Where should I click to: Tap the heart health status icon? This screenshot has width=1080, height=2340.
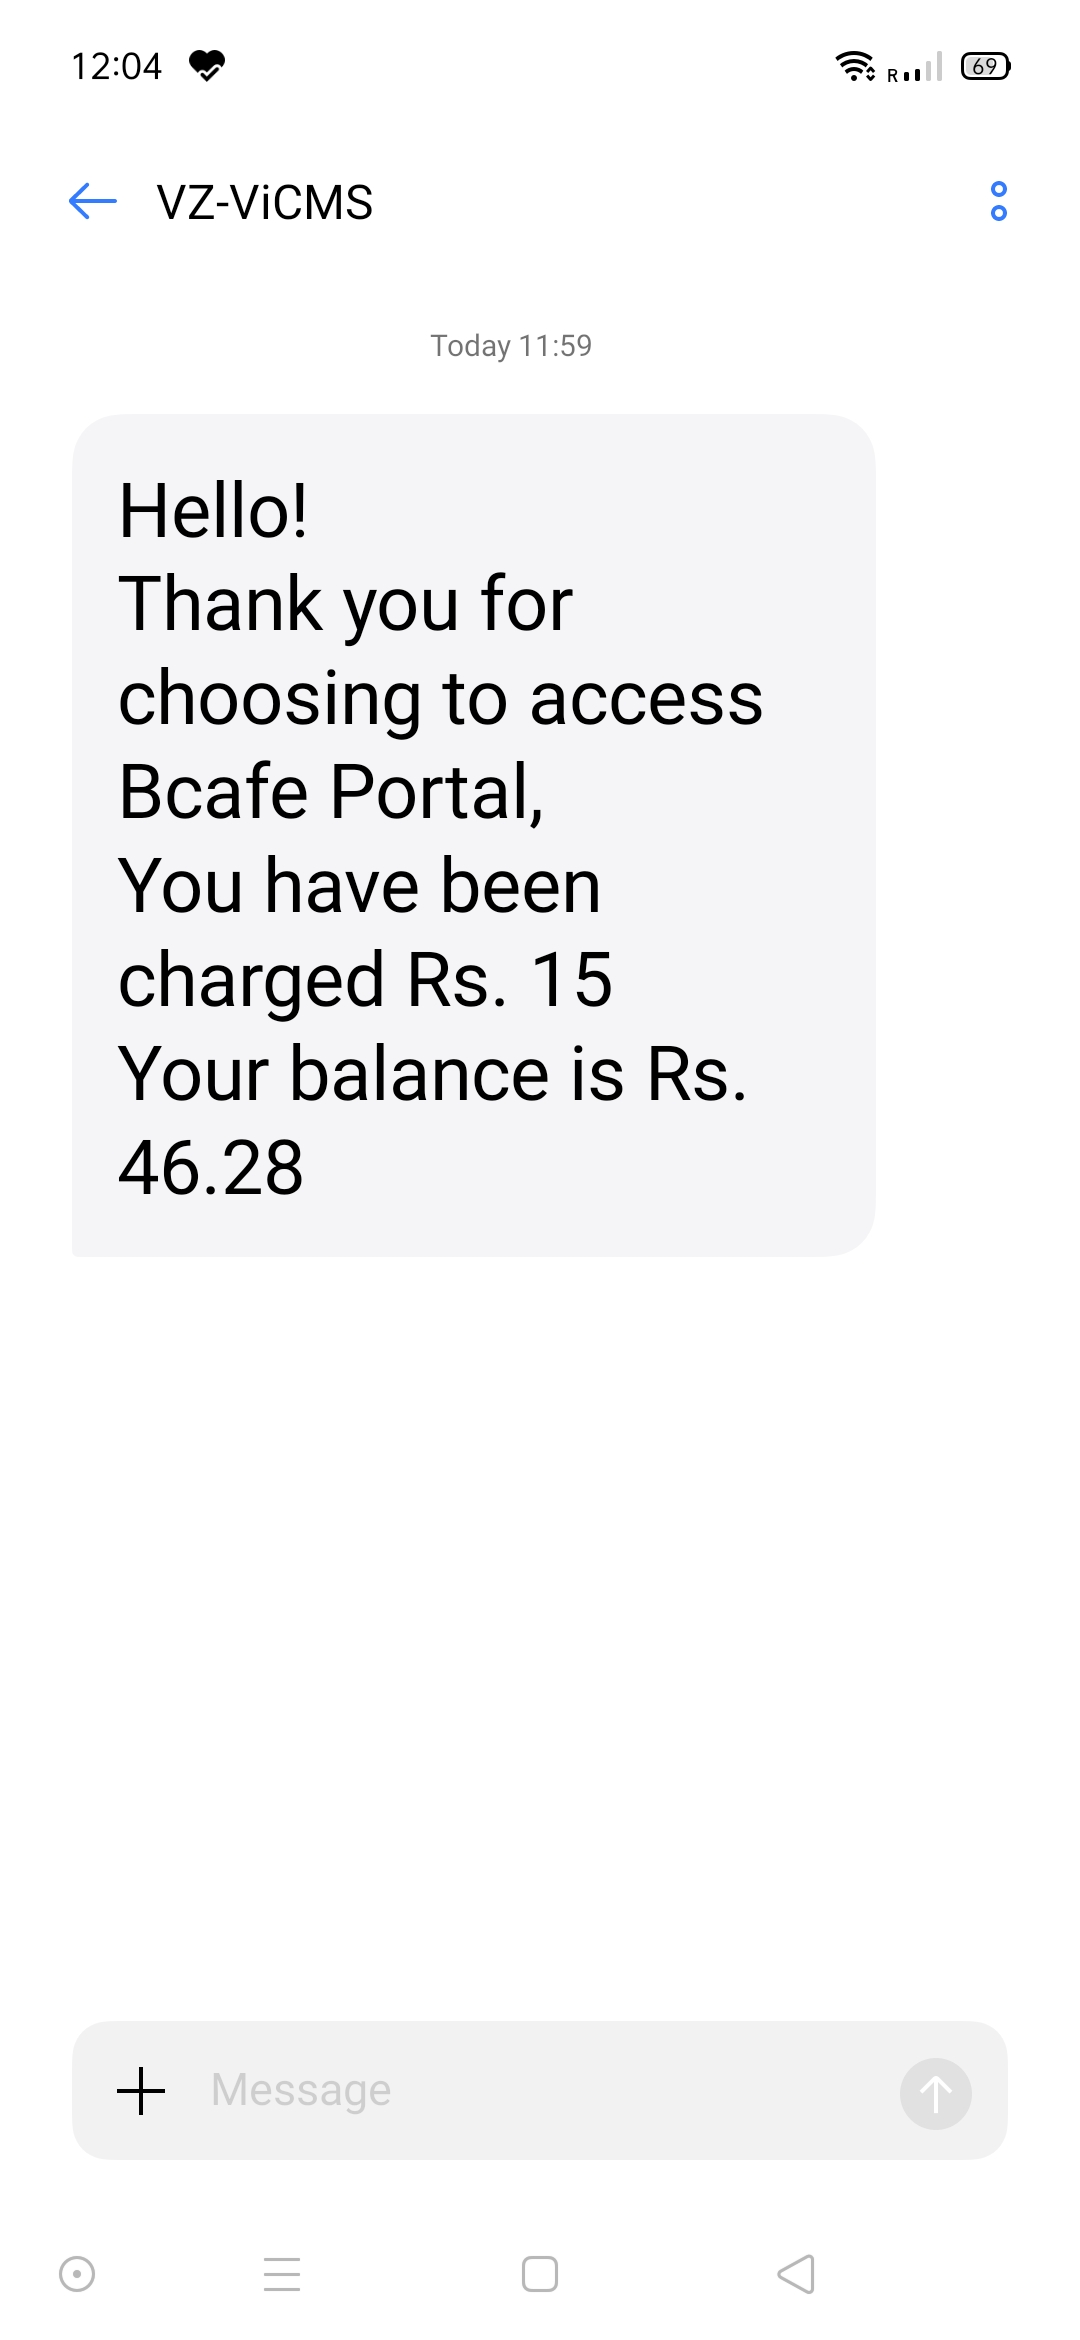tap(207, 66)
